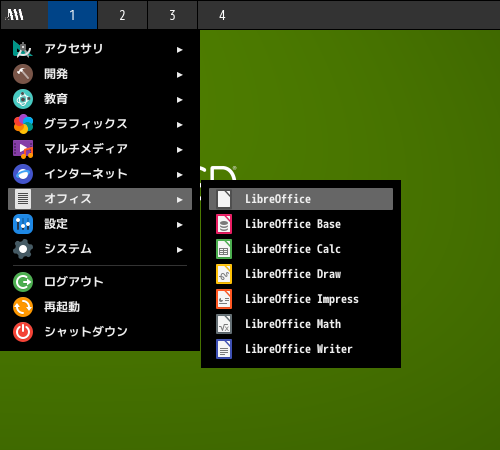This screenshot has width=500, height=450.
Task: Click the アクセサリ accessories icon
Action: (23, 49)
